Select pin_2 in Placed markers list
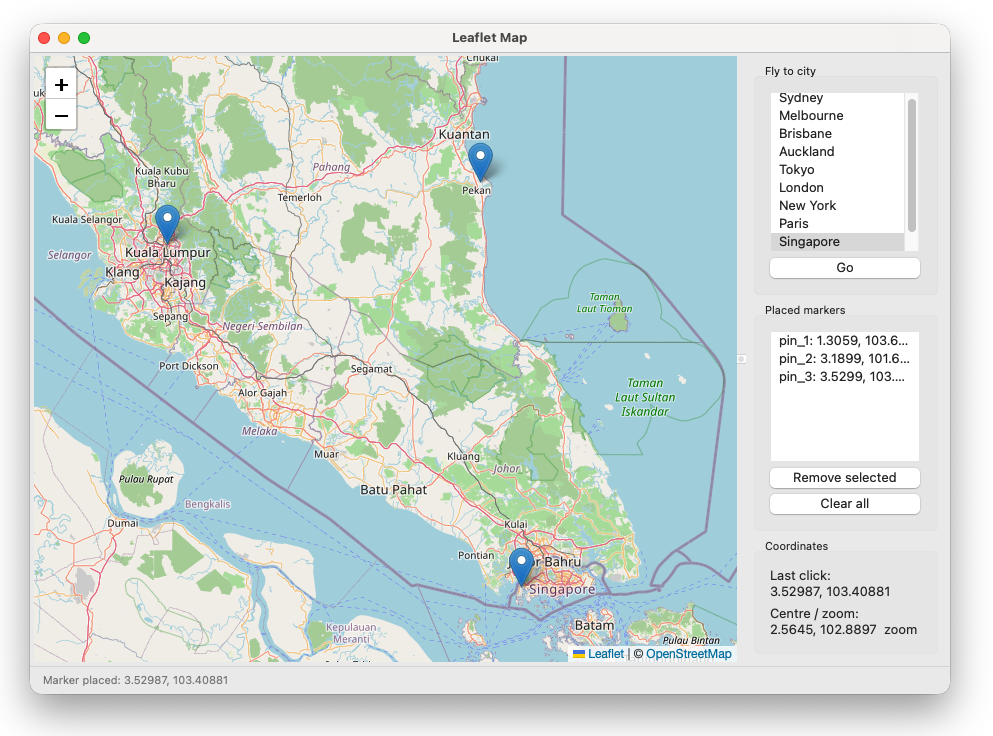Viewport: 993px width, 736px height. (843, 359)
